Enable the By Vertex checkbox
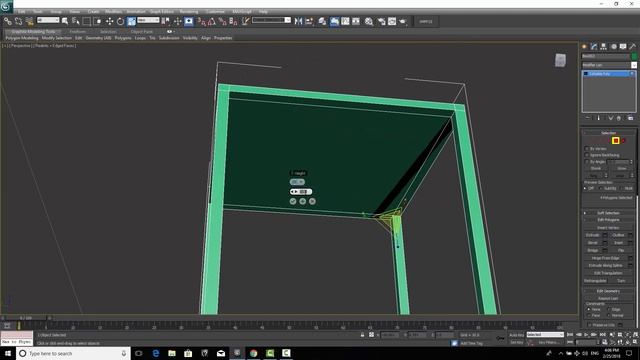 coord(587,149)
